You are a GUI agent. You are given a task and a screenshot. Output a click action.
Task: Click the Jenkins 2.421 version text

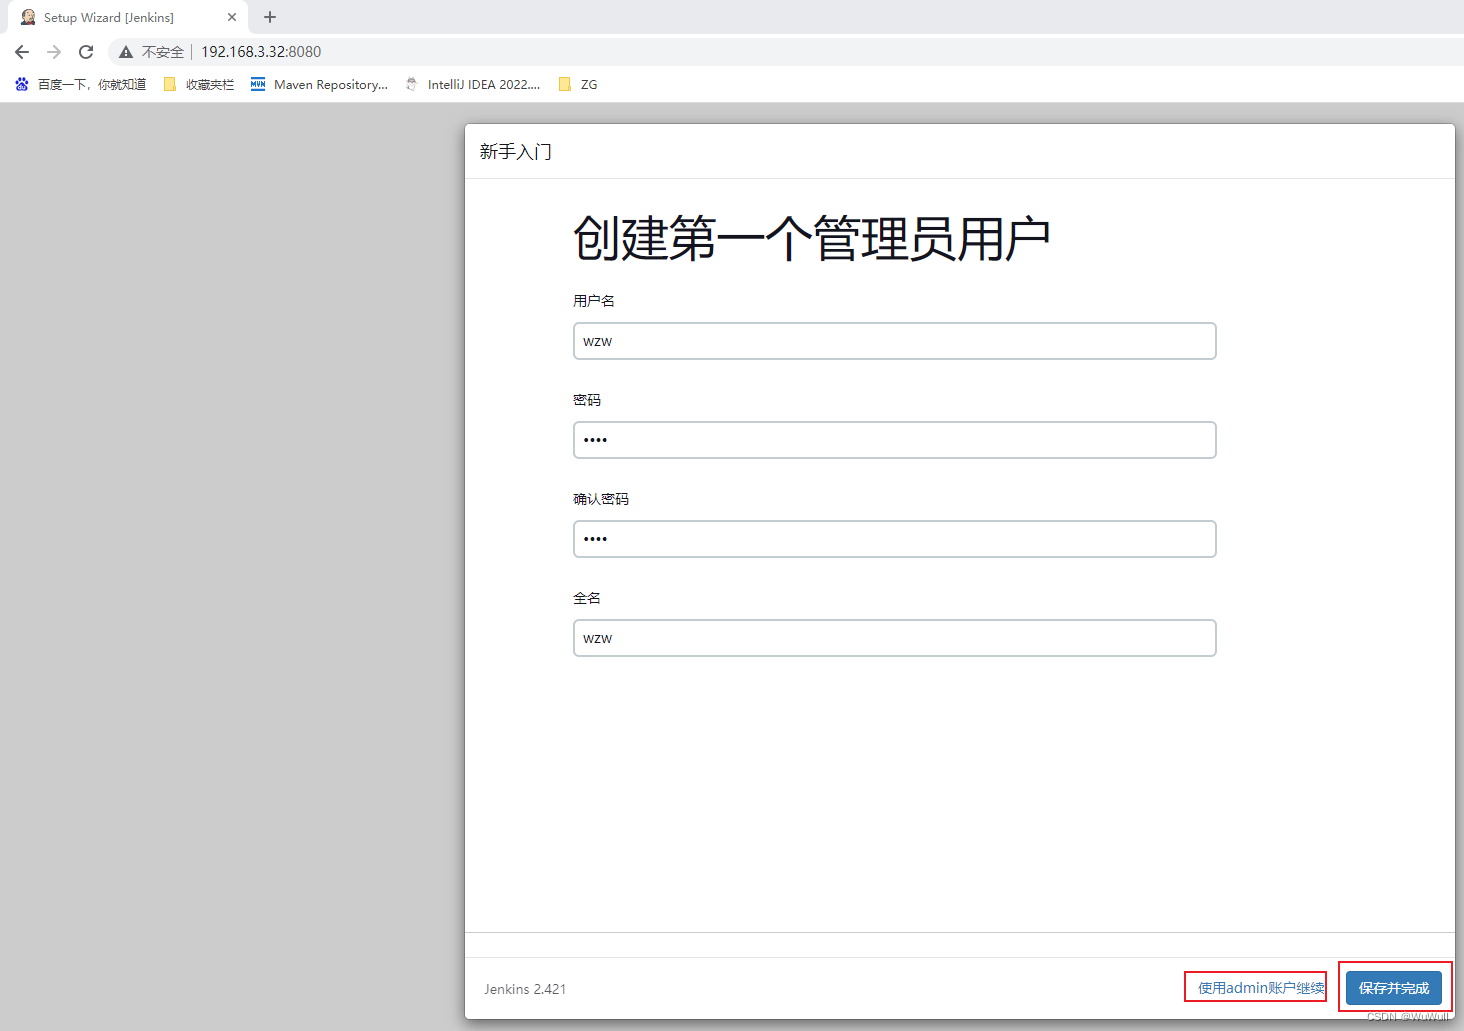pyautogui.click(x=525, y=989)
